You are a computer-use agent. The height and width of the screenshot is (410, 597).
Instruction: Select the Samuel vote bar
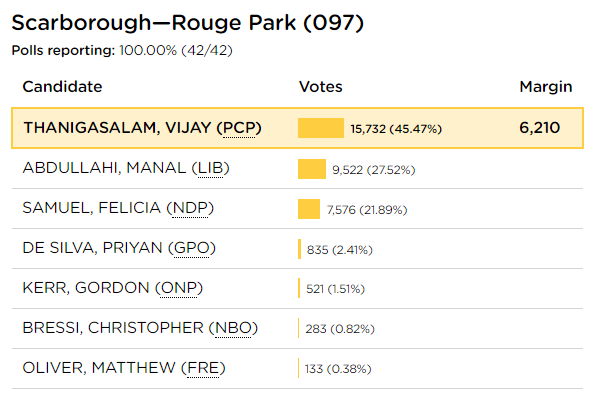coord(309,209)
